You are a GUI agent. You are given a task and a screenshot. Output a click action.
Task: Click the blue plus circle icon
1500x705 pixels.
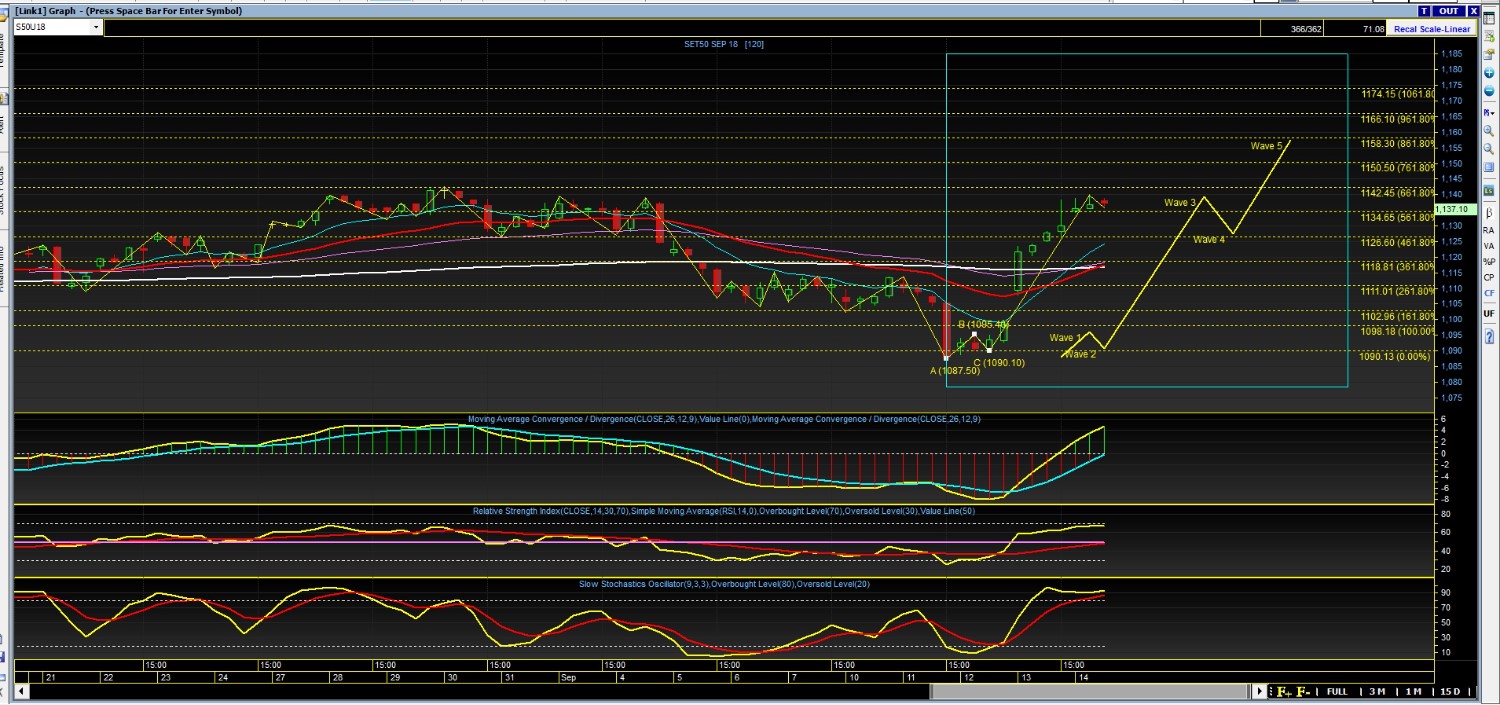tap(1488, 73)
